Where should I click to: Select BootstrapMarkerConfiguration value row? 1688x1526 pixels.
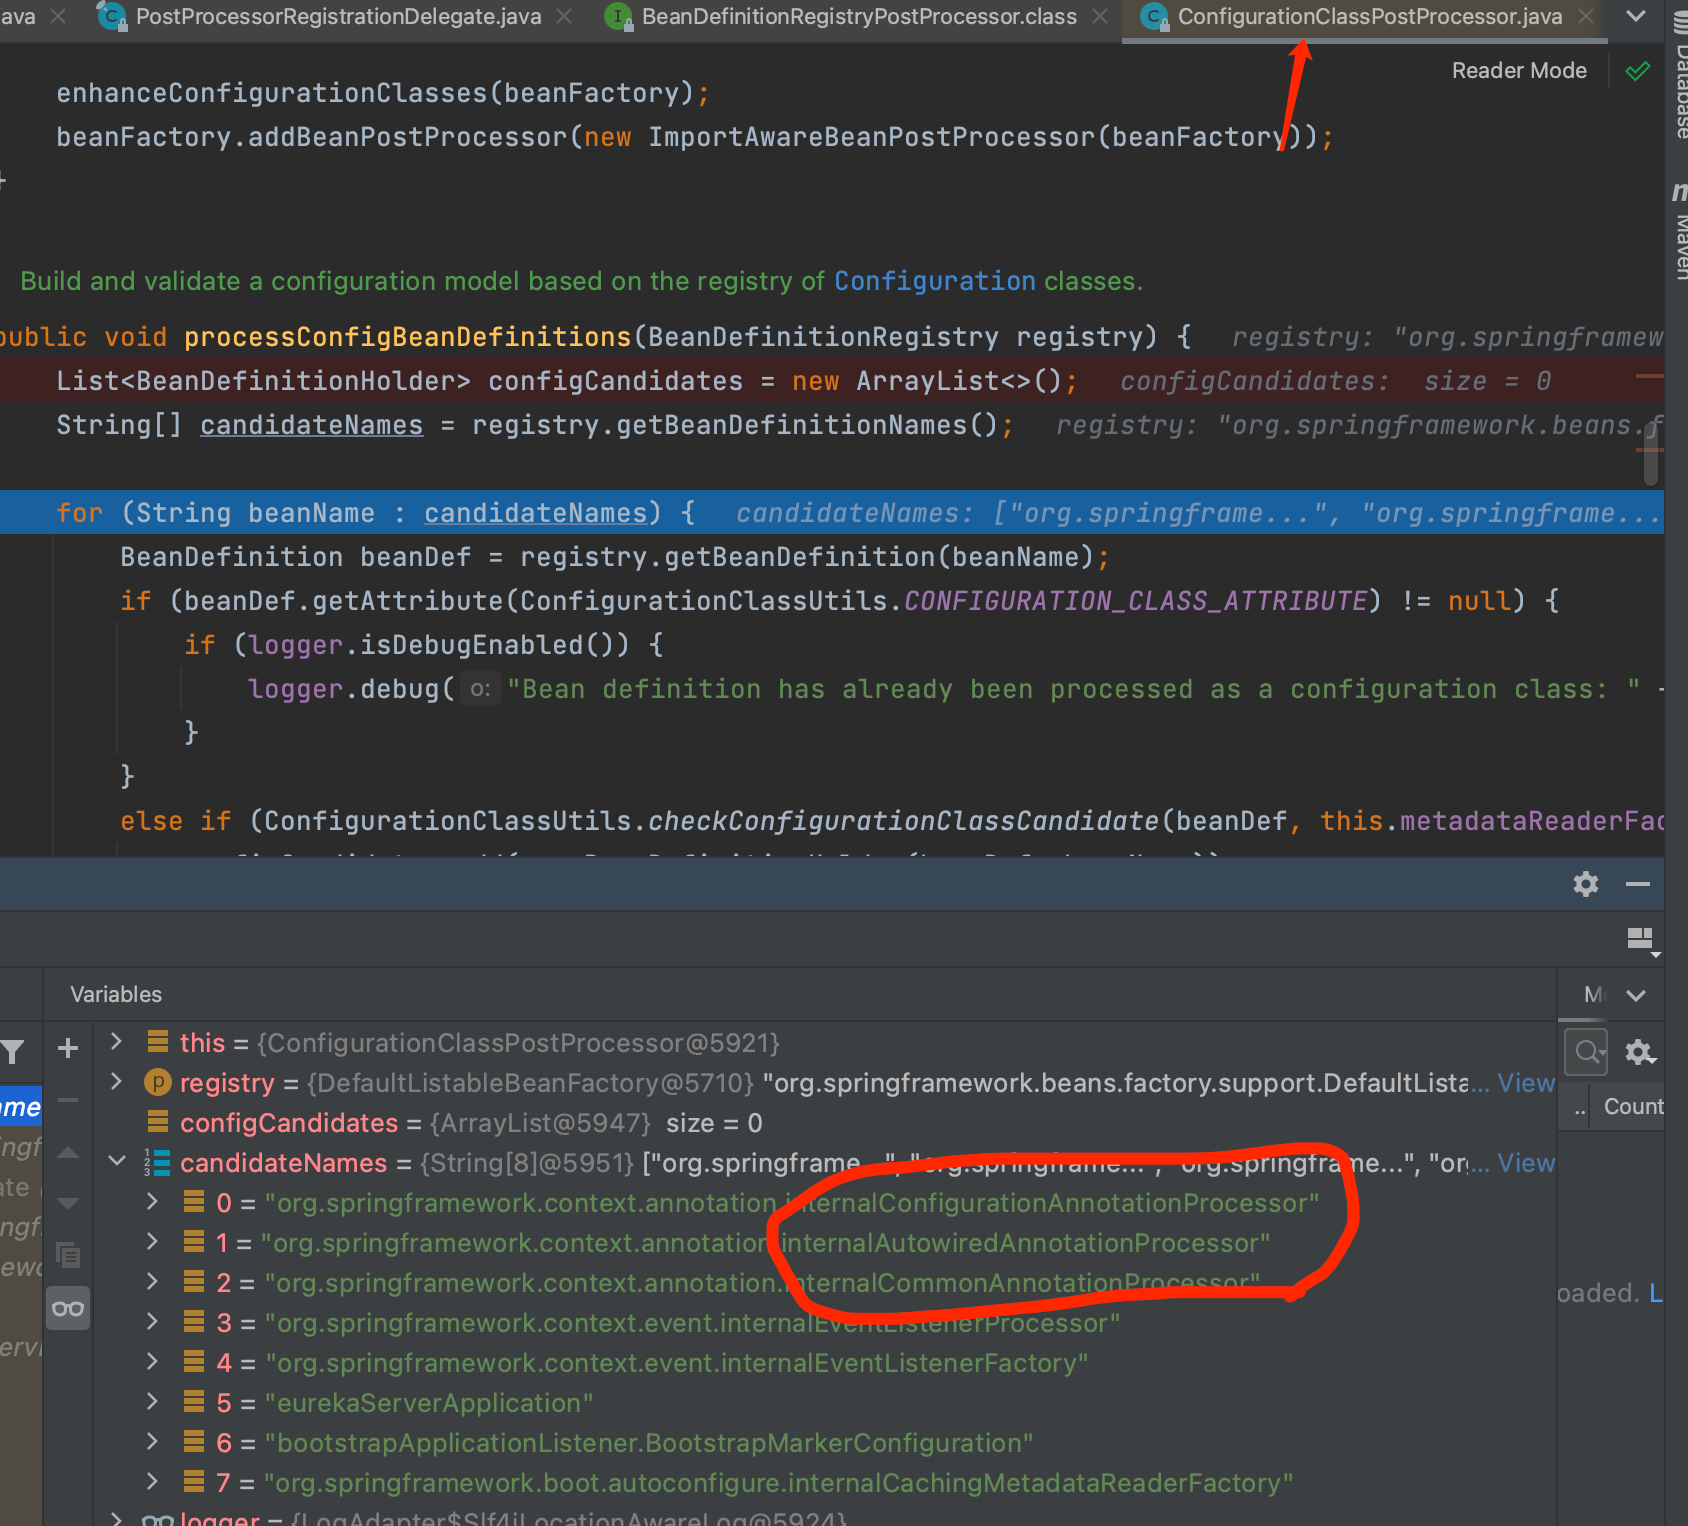pos(826,1443)
